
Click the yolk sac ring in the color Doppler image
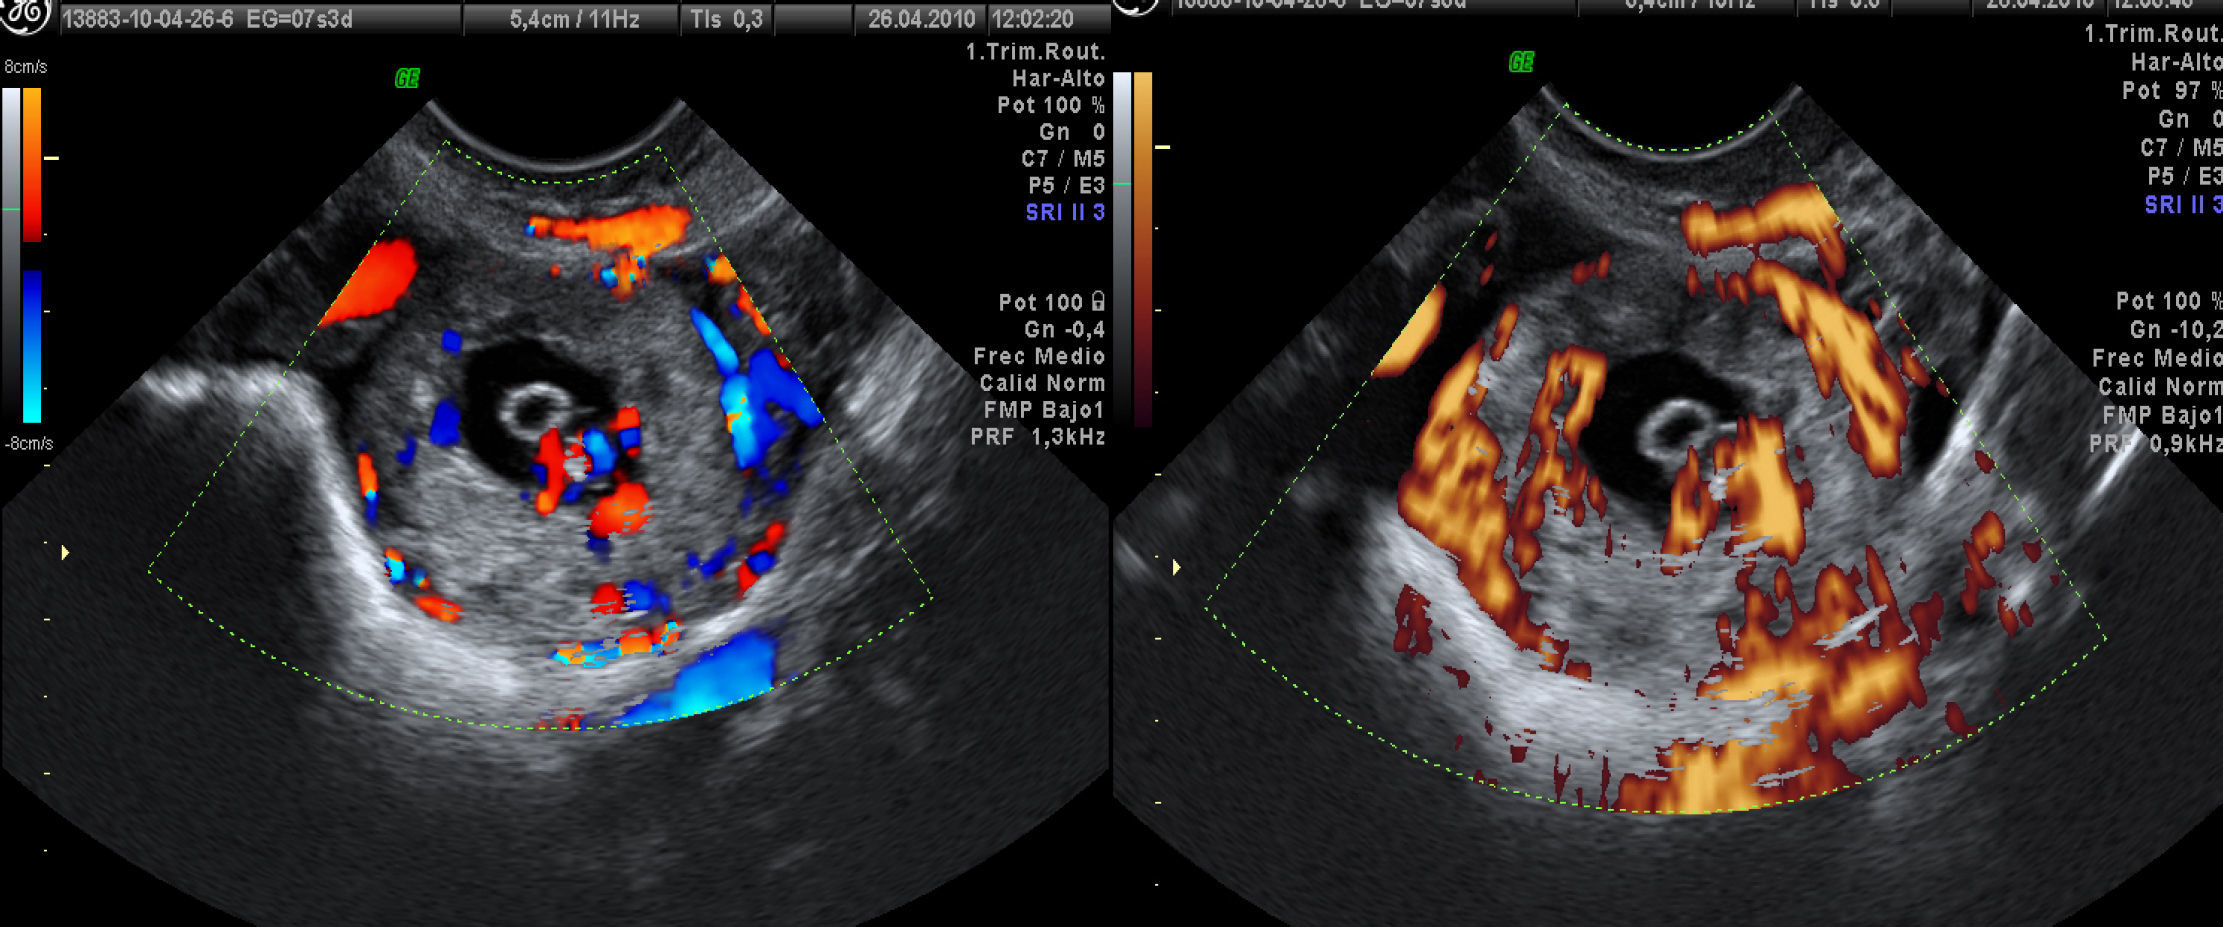click(532, 410)
